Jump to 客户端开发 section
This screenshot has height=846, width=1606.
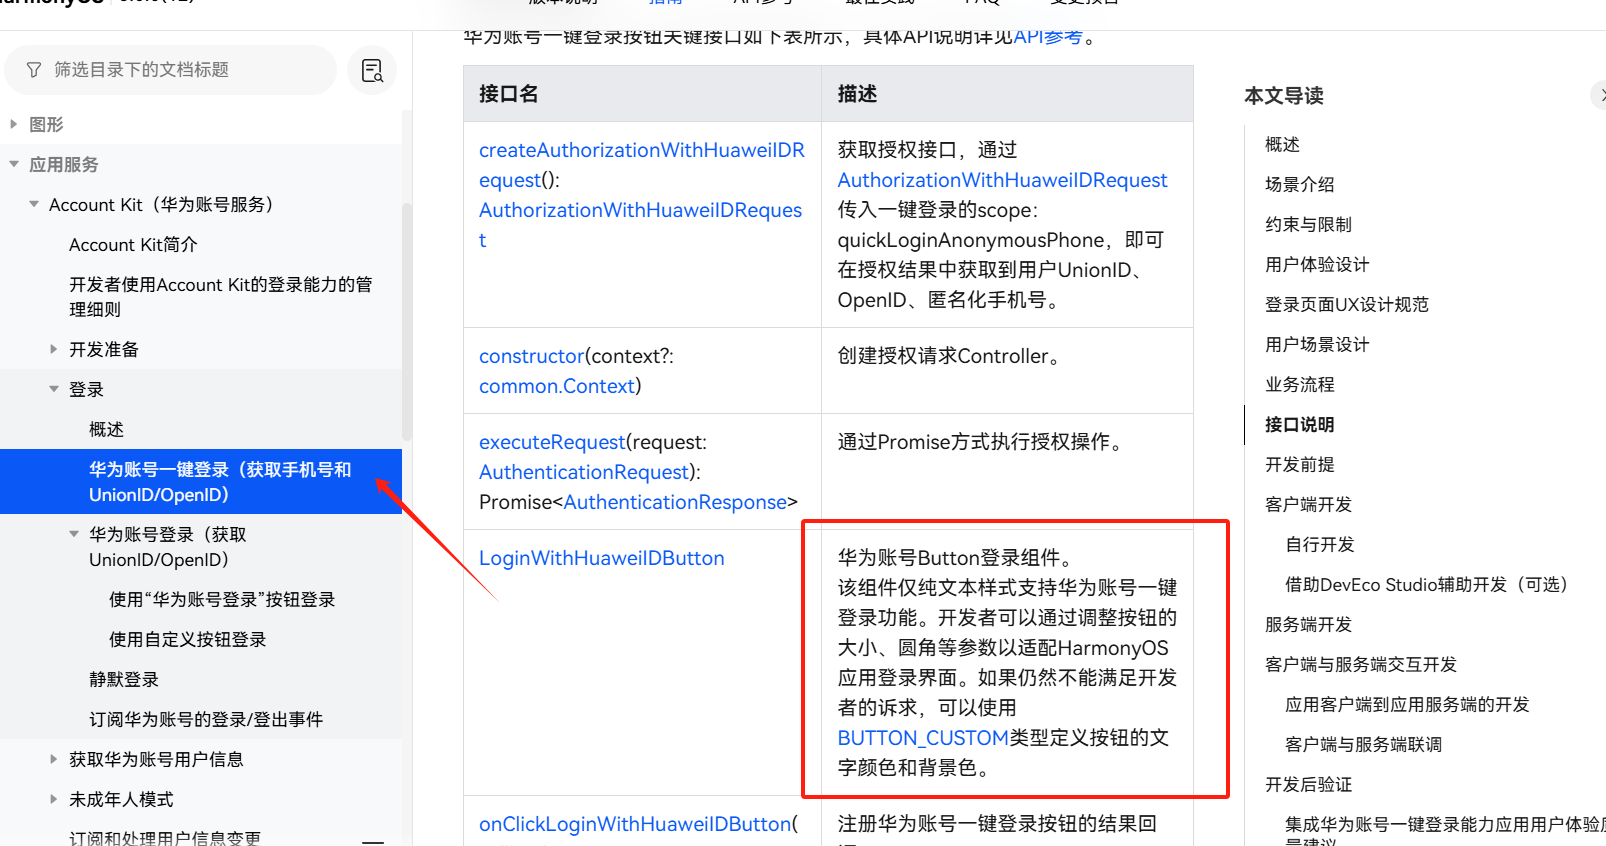click(x=1308, y=504)
